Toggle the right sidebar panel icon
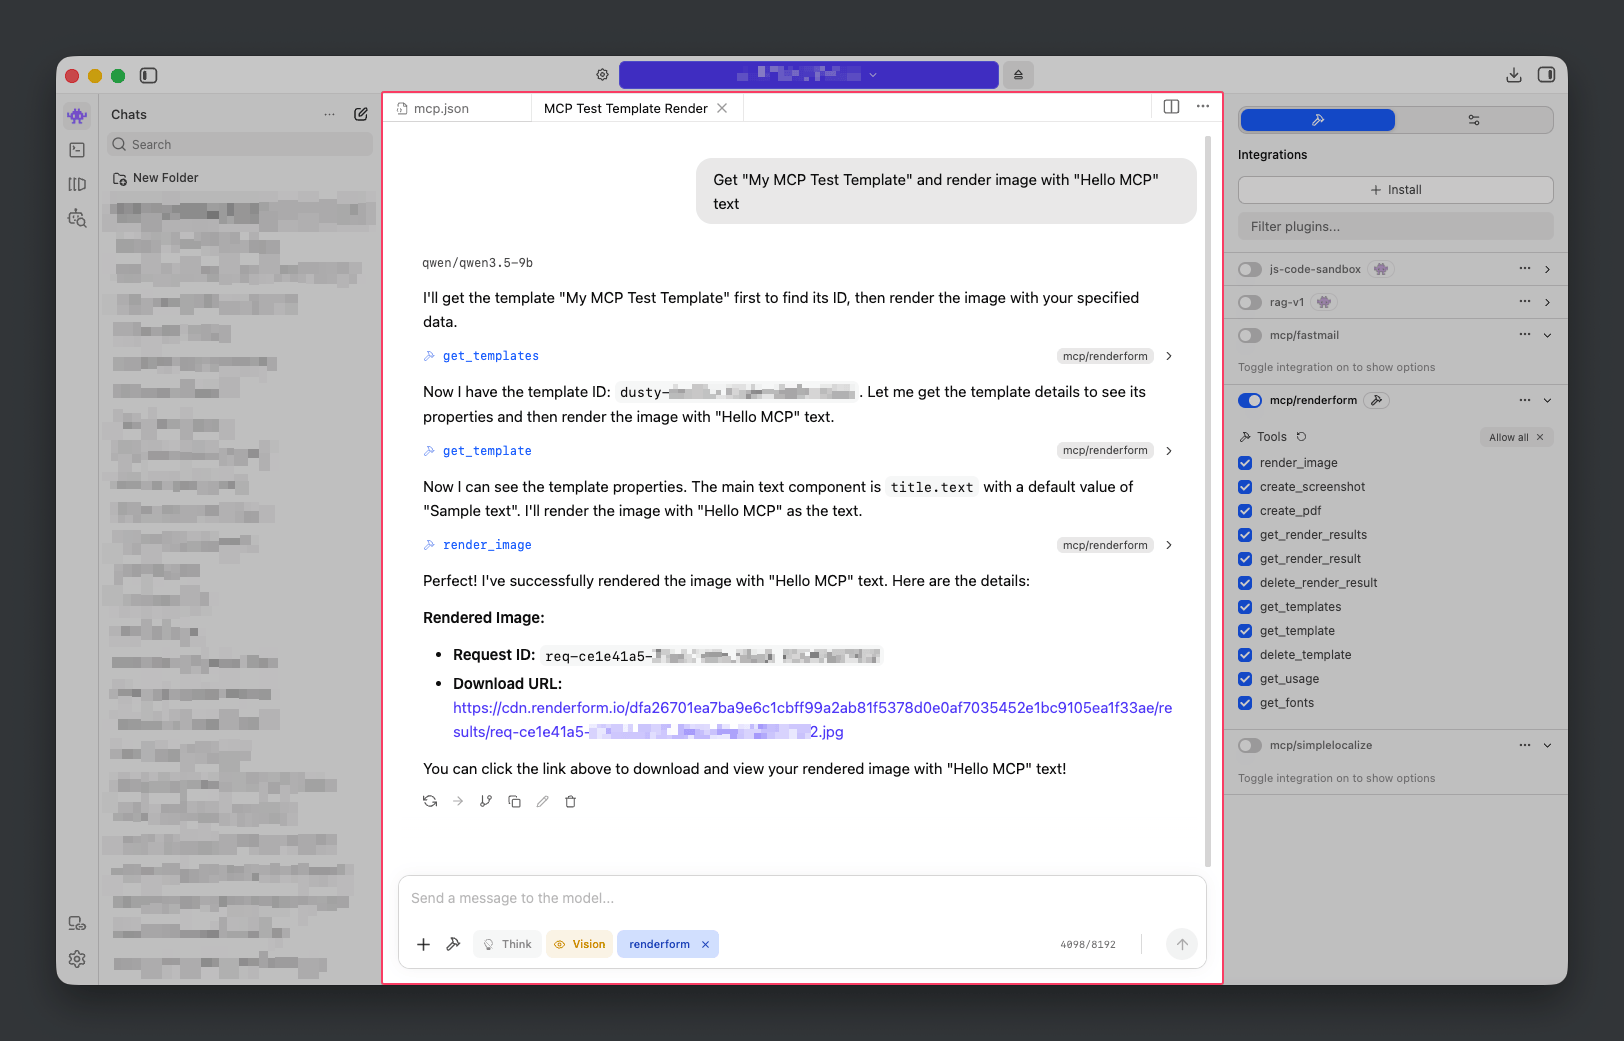1624x1041 pixels. pyautogui.click(x=1546, y=75)
